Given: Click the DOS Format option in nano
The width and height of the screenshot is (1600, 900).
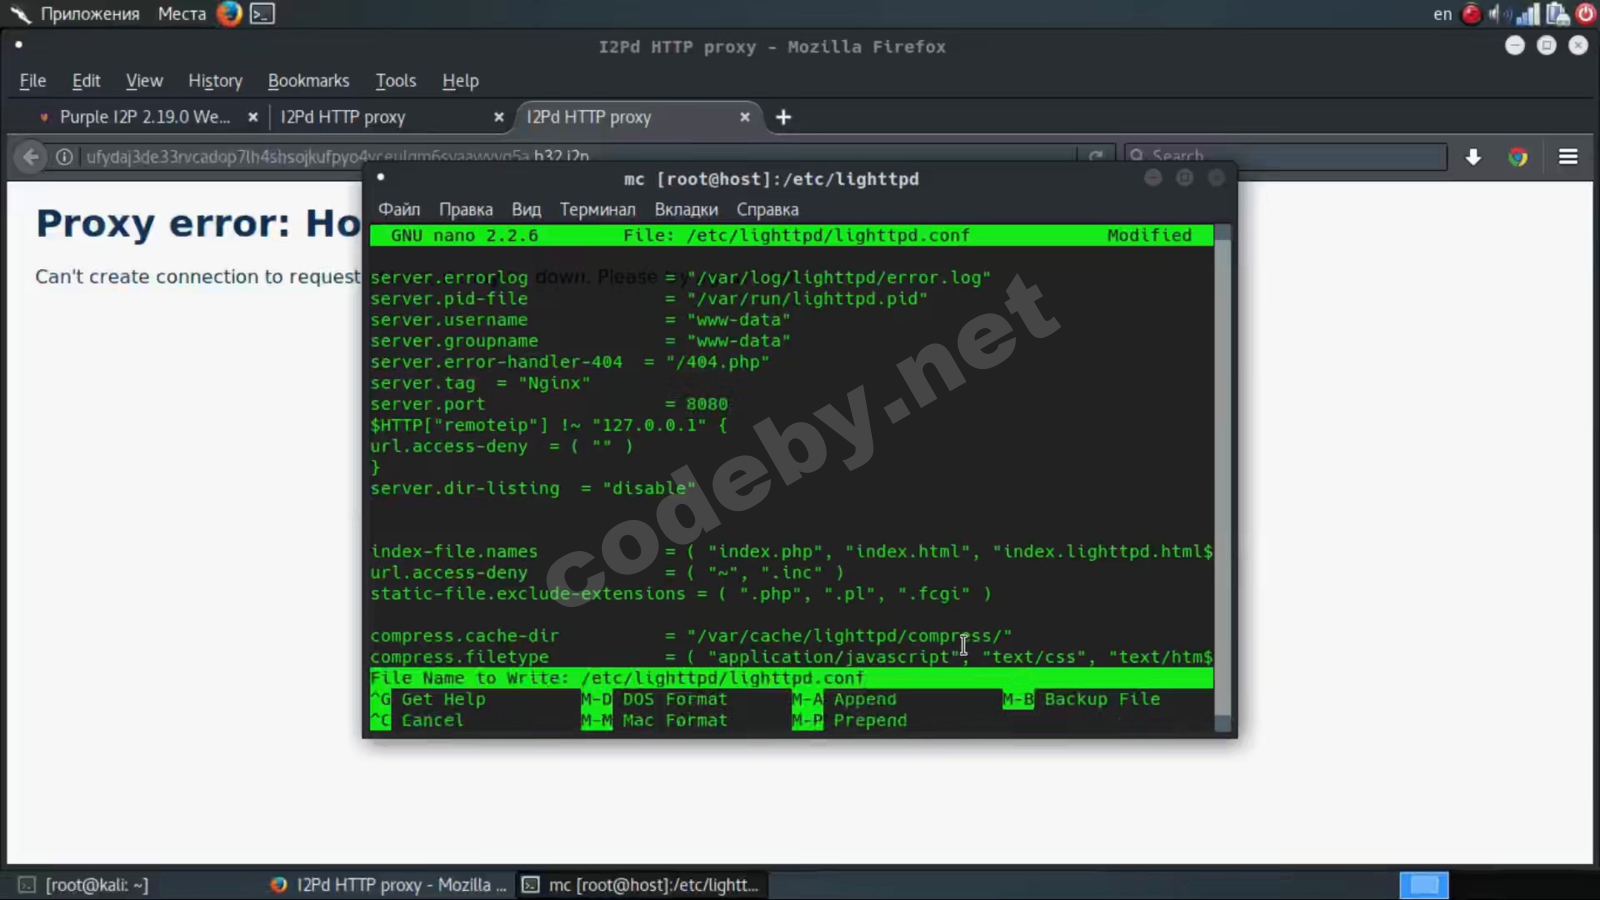Looking at the screenshot, I should [x=654, y=699].
